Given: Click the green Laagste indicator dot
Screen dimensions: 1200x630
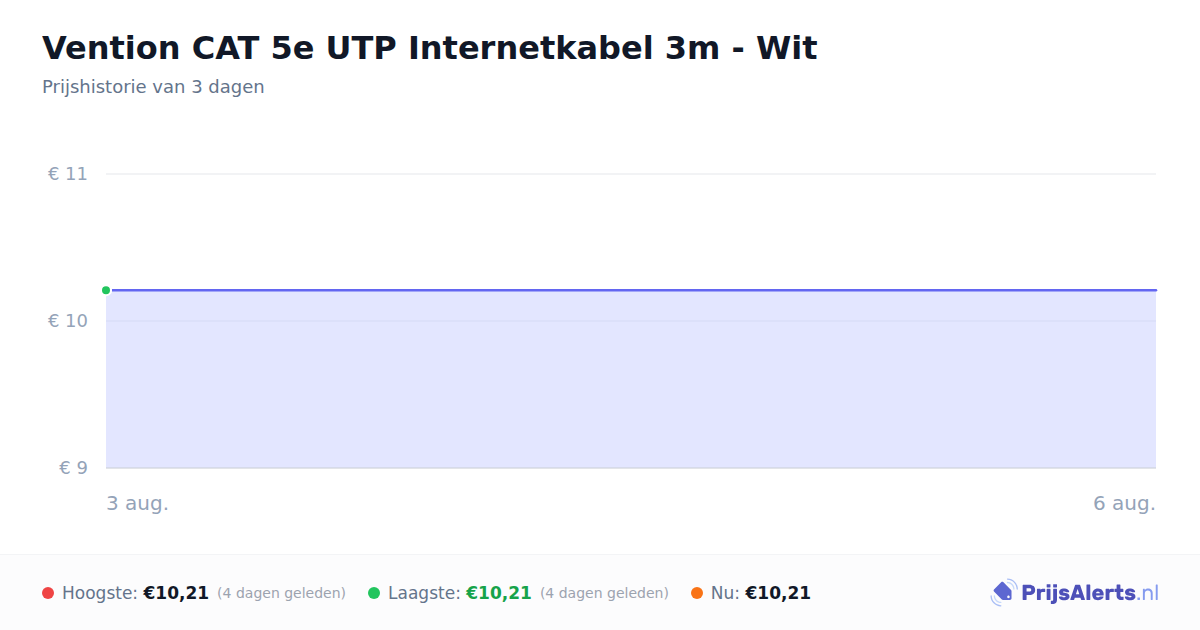Looking at the screenshot, I should coord(374,593).
